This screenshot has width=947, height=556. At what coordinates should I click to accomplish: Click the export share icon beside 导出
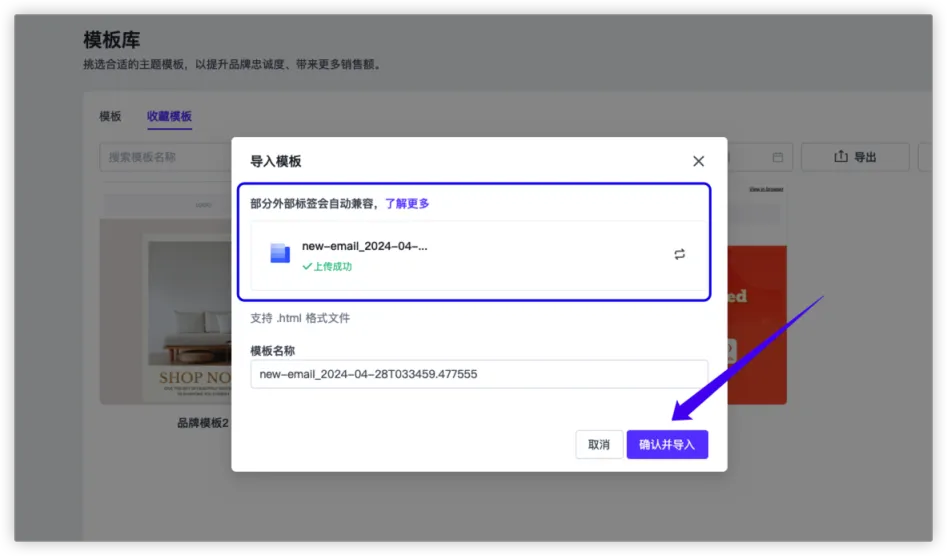coord(841,157)
